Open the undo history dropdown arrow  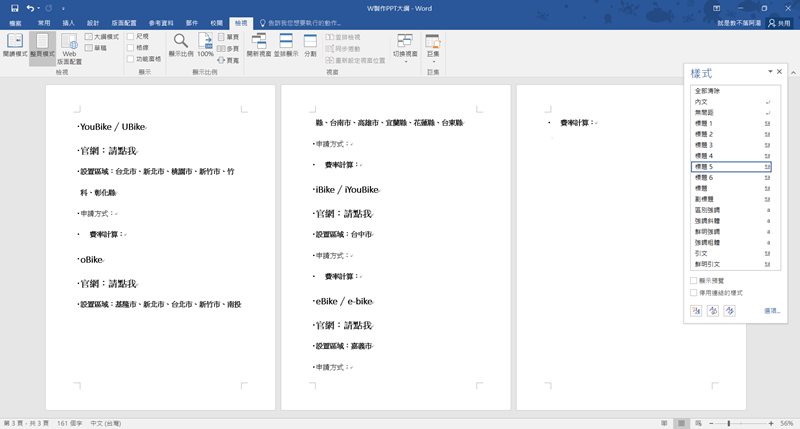pos(39,8)
